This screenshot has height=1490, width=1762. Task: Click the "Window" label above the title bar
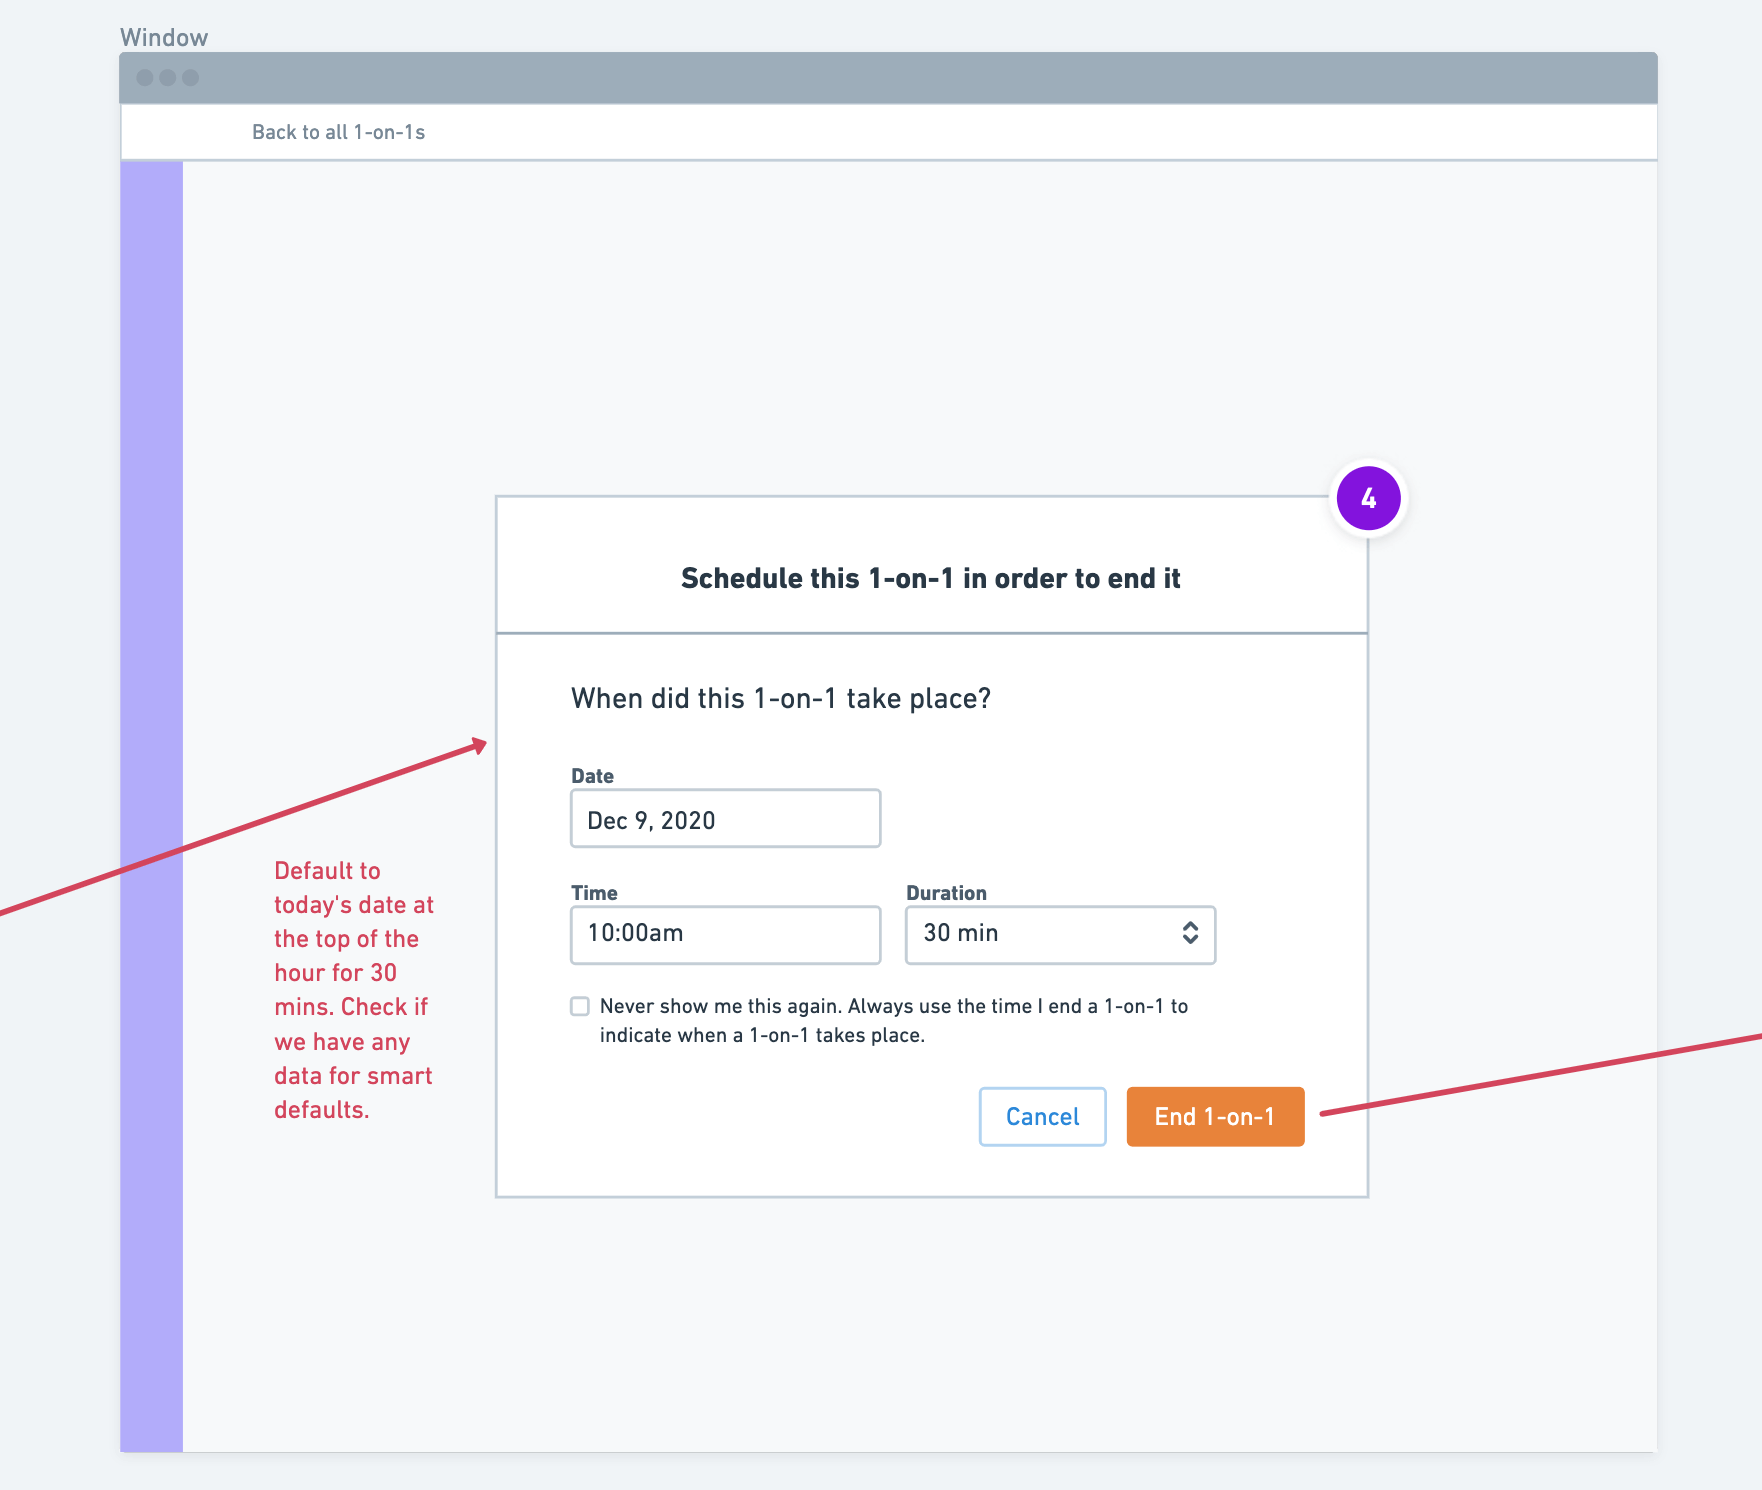click(164, 36)
